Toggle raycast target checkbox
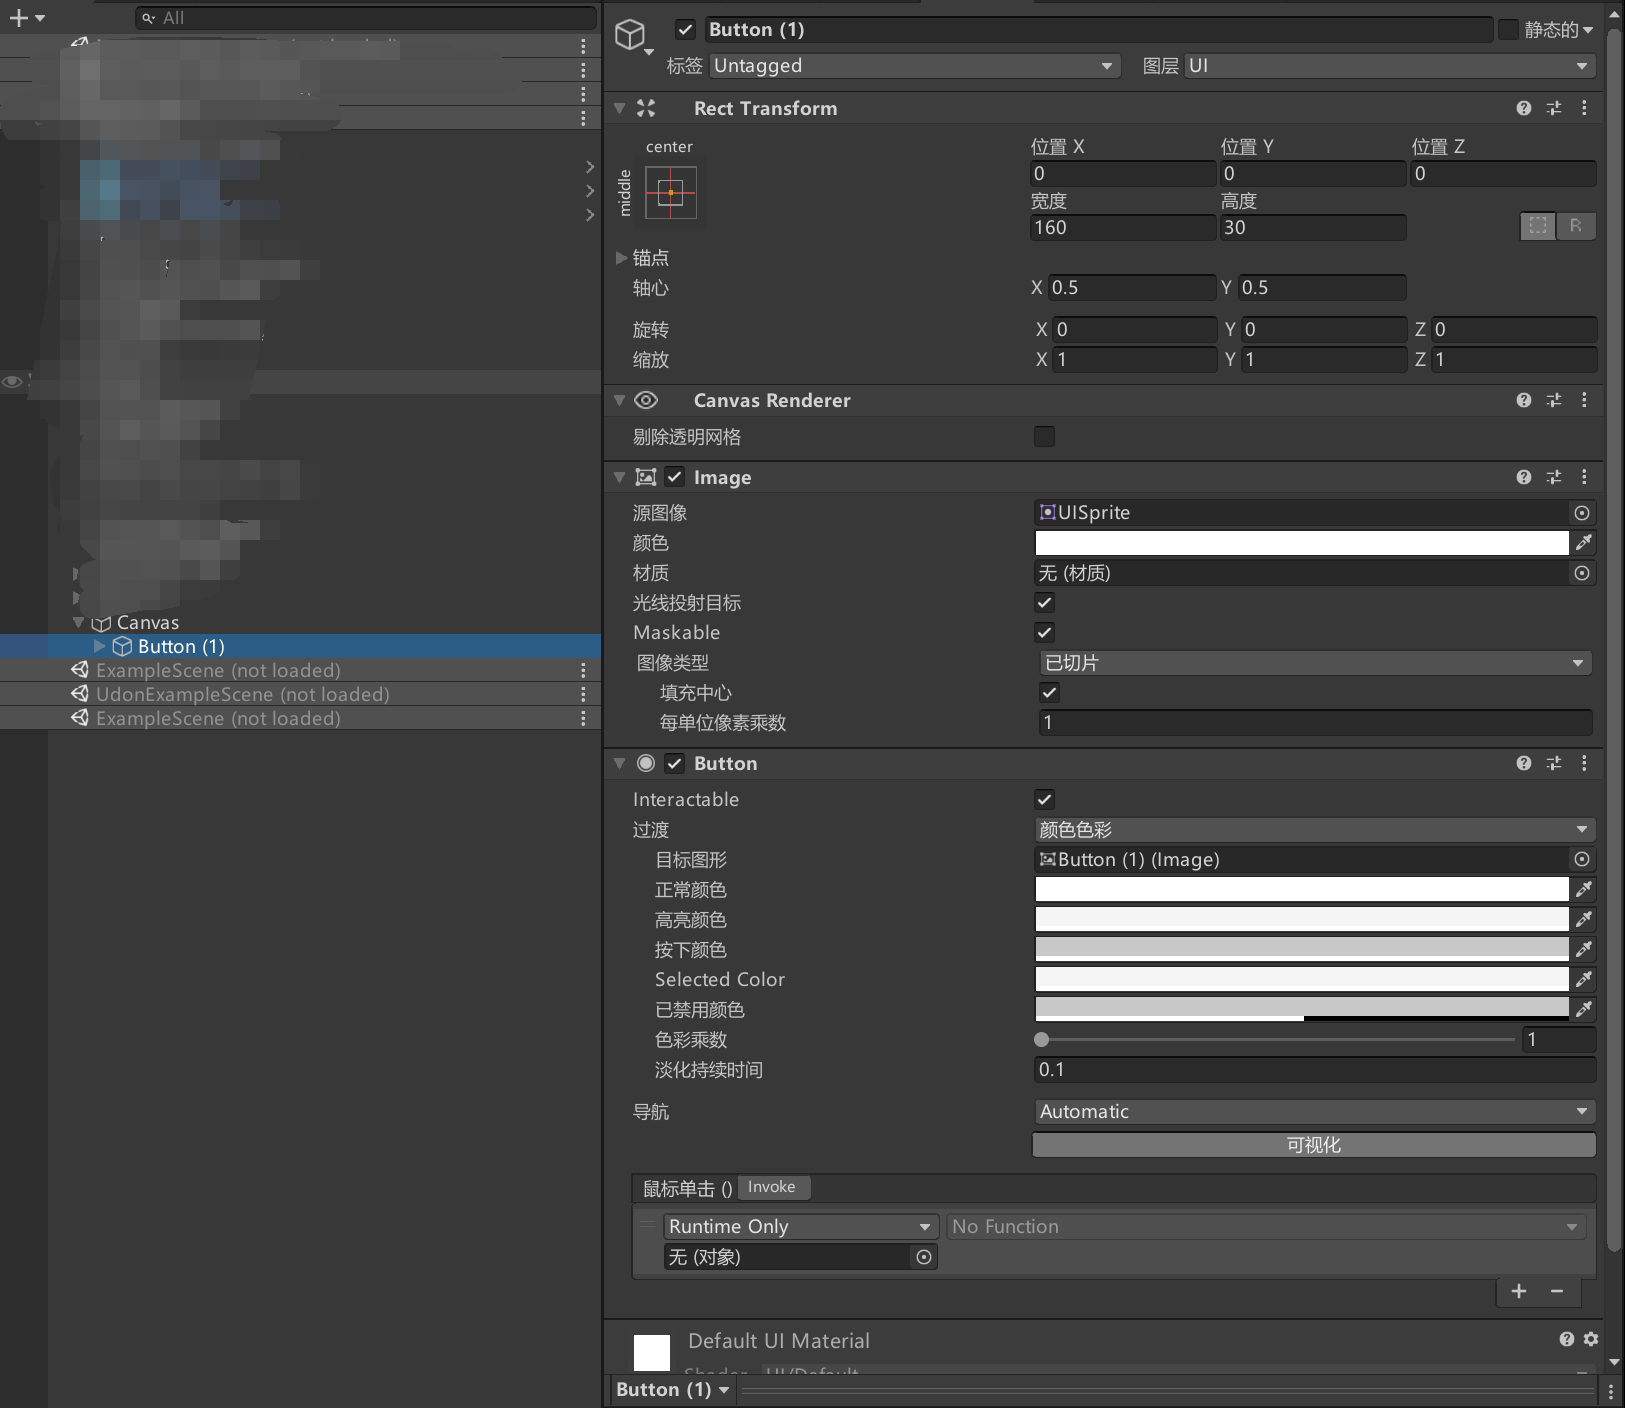The height and width of the screenshot is (1408, 1625). pyautogui.click(x=1044, y=603)
